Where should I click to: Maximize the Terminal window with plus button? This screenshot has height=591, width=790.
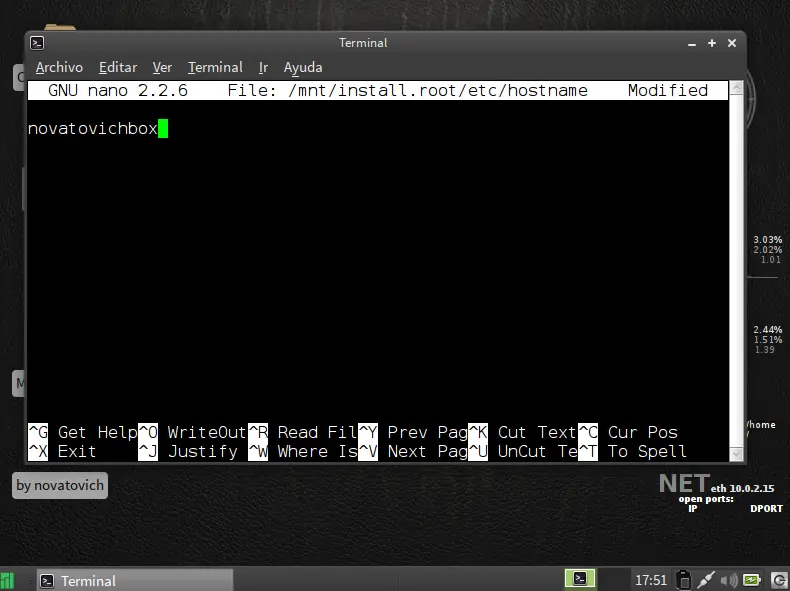tap(712, 43)
